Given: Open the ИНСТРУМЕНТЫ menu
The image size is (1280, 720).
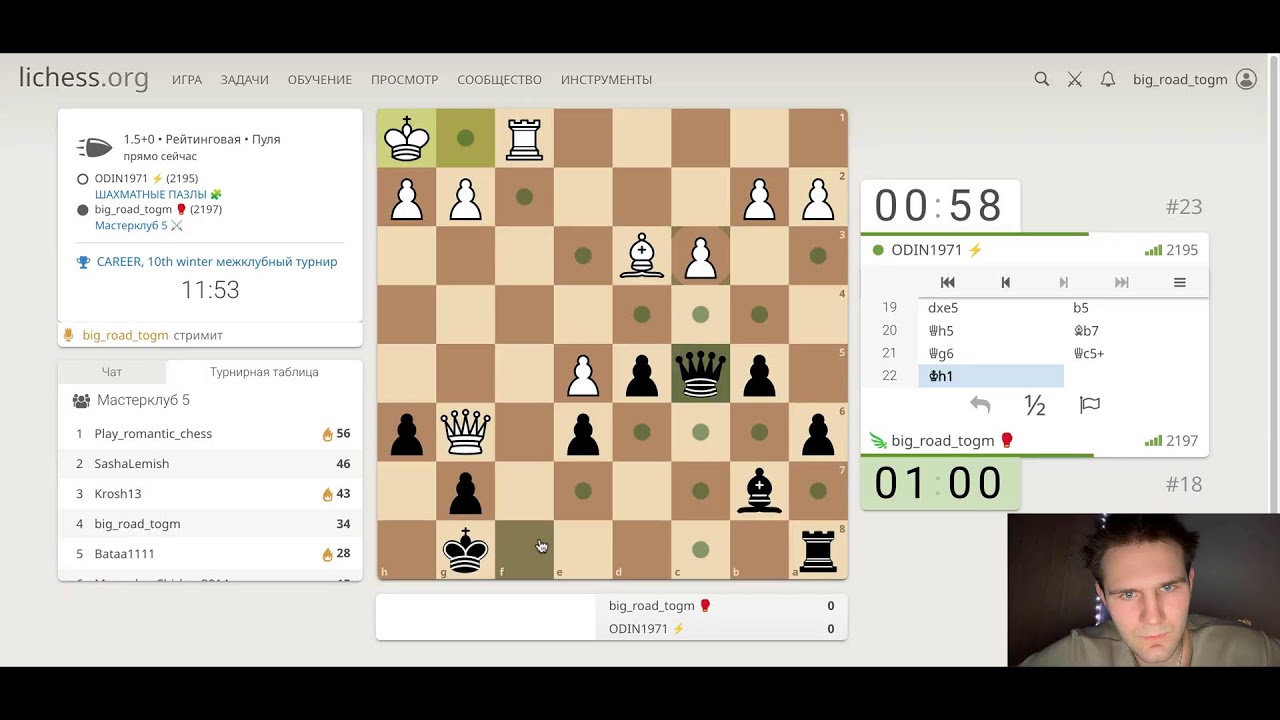Looking at the screenshot, I should (x=606, y=80).
